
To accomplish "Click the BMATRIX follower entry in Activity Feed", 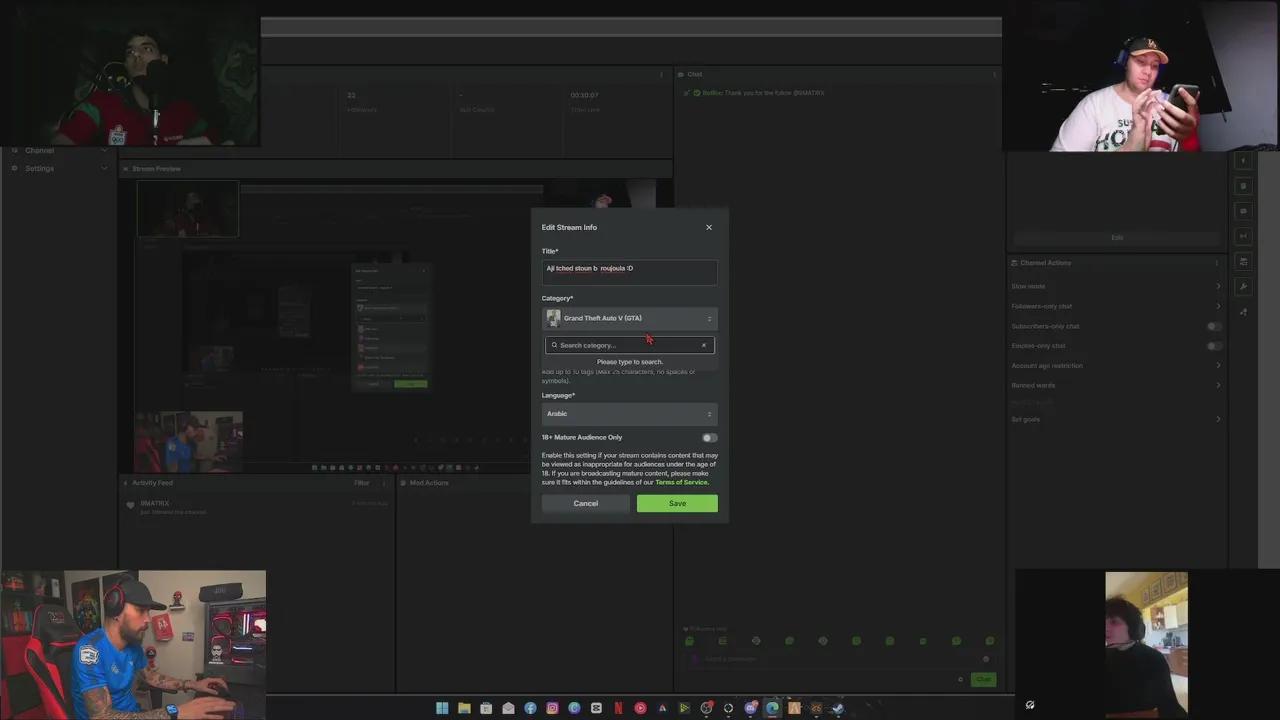I will [x=257, y=507].
